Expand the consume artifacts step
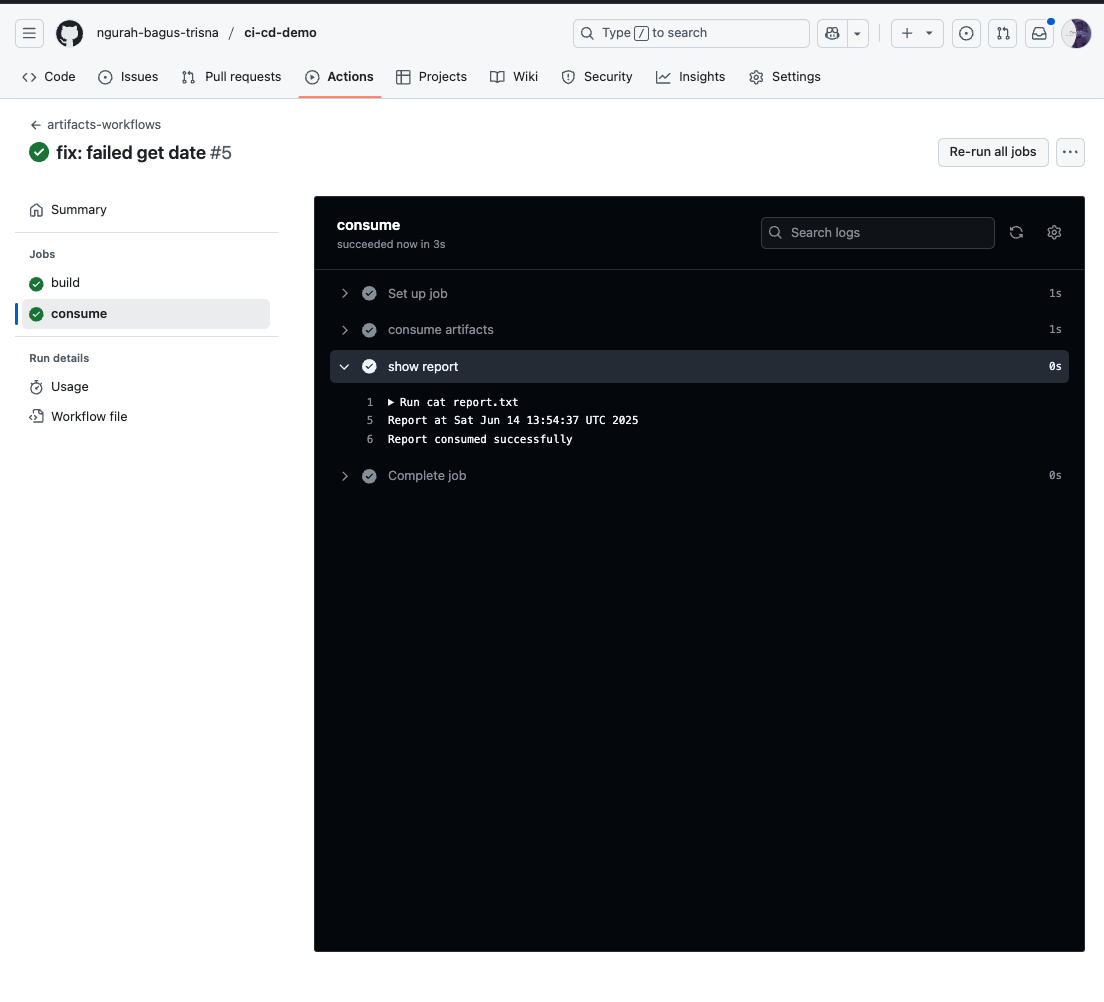The image size is (1104, 1002). tap(440, 330)
